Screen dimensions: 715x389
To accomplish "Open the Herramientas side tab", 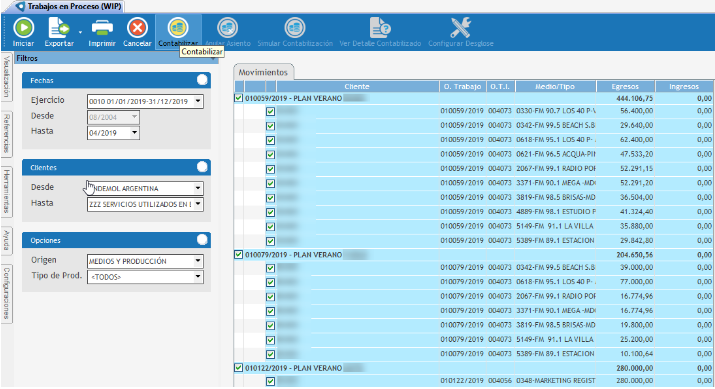I will [x=6, y=191].
